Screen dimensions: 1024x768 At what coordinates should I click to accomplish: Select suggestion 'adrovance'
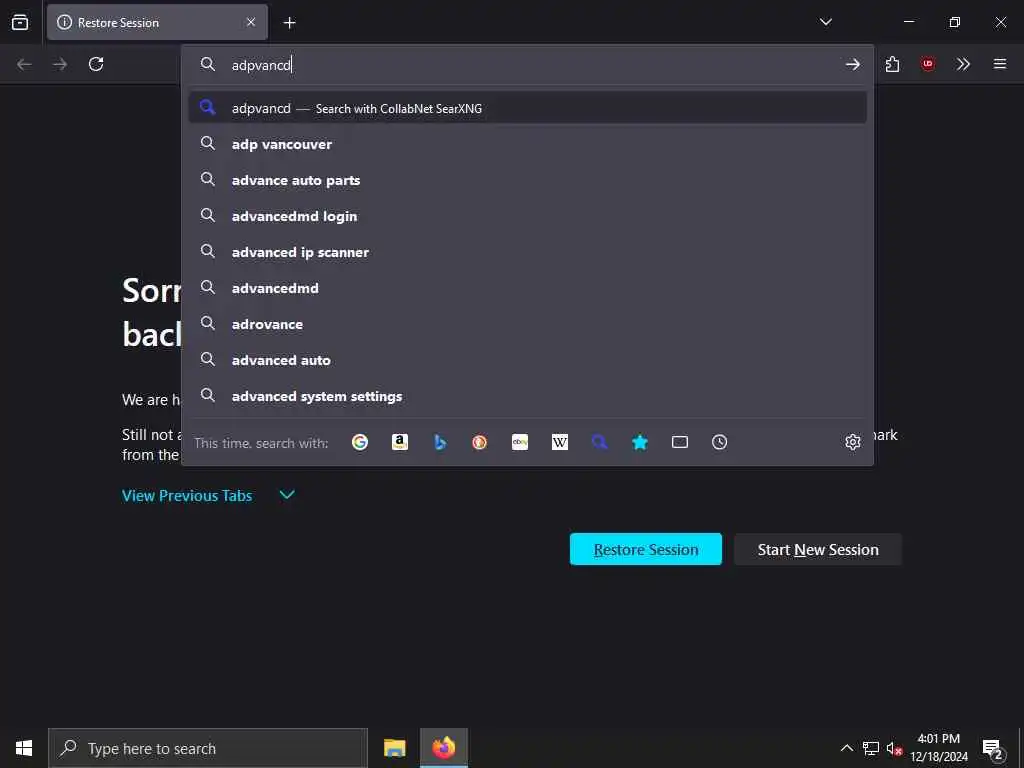coord(528,324)
